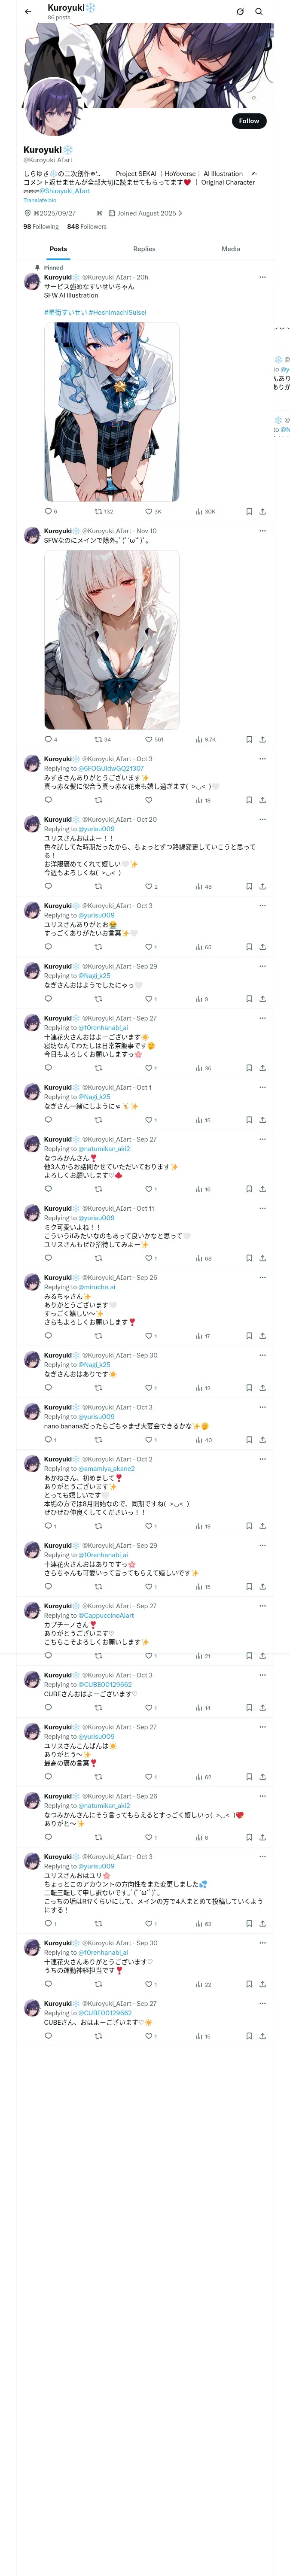This screenshot has width=290, height=2576.
Task: Click the Grok icon beside search
Action: 240,11
